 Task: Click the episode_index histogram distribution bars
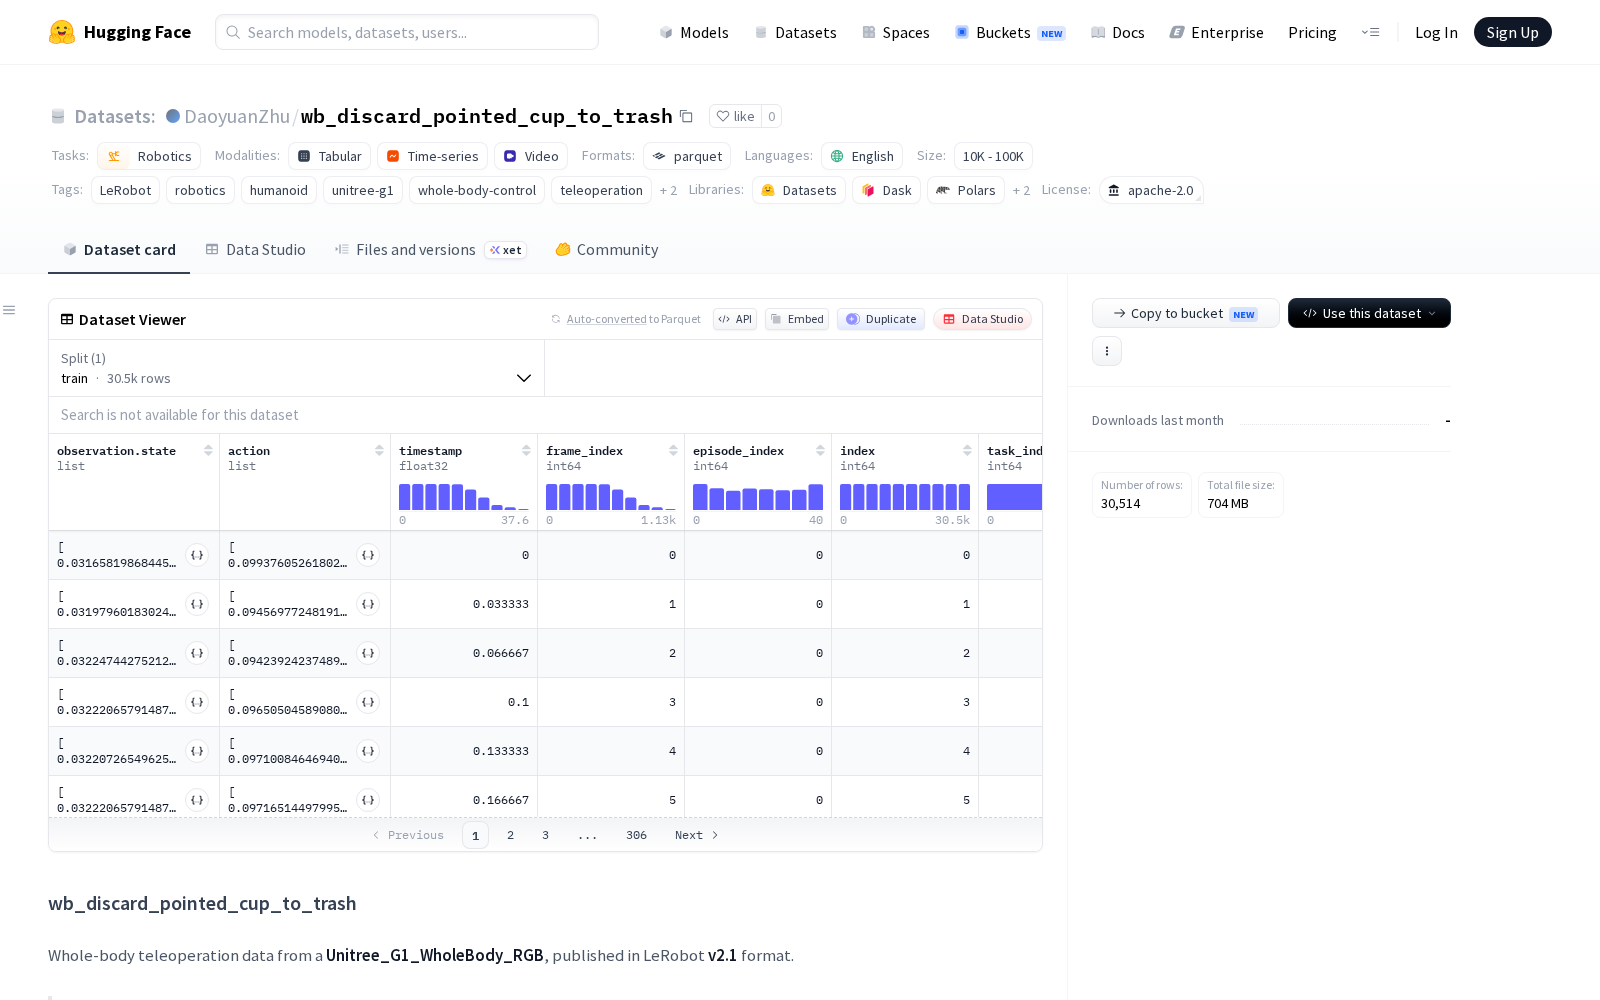click(758, 497)
